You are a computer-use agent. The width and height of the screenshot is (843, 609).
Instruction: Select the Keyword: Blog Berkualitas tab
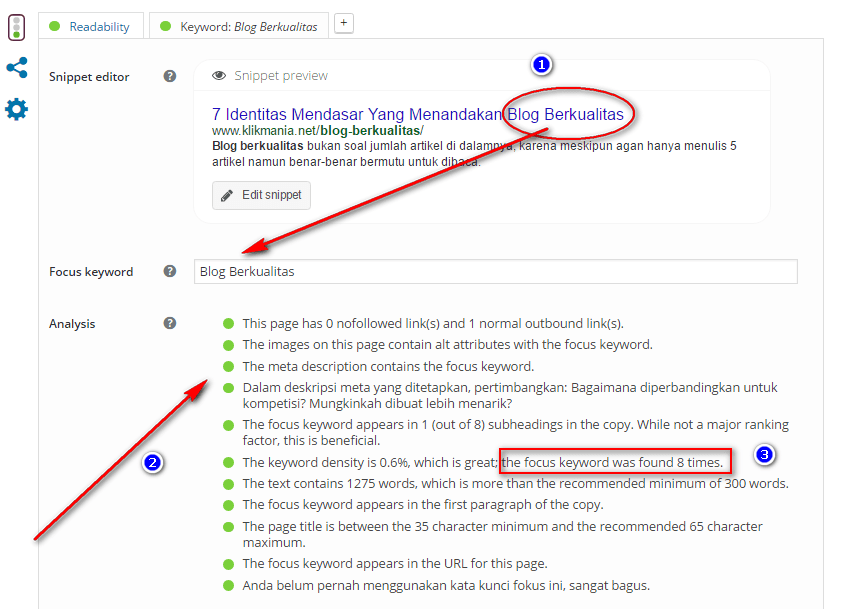(x=238, y=27)
